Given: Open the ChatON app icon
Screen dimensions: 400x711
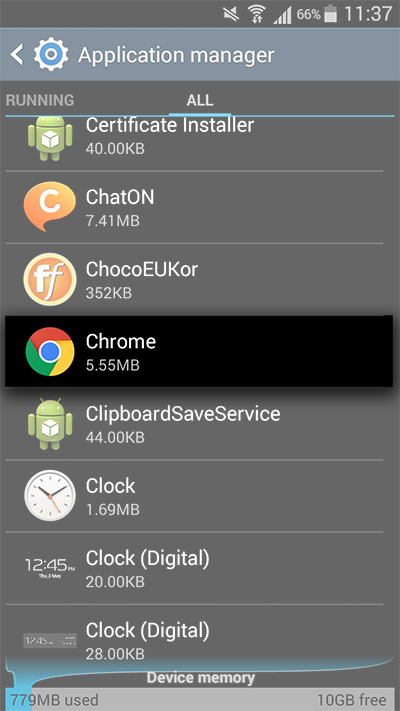Looking at the screenshot, I should tap(50, 206).
